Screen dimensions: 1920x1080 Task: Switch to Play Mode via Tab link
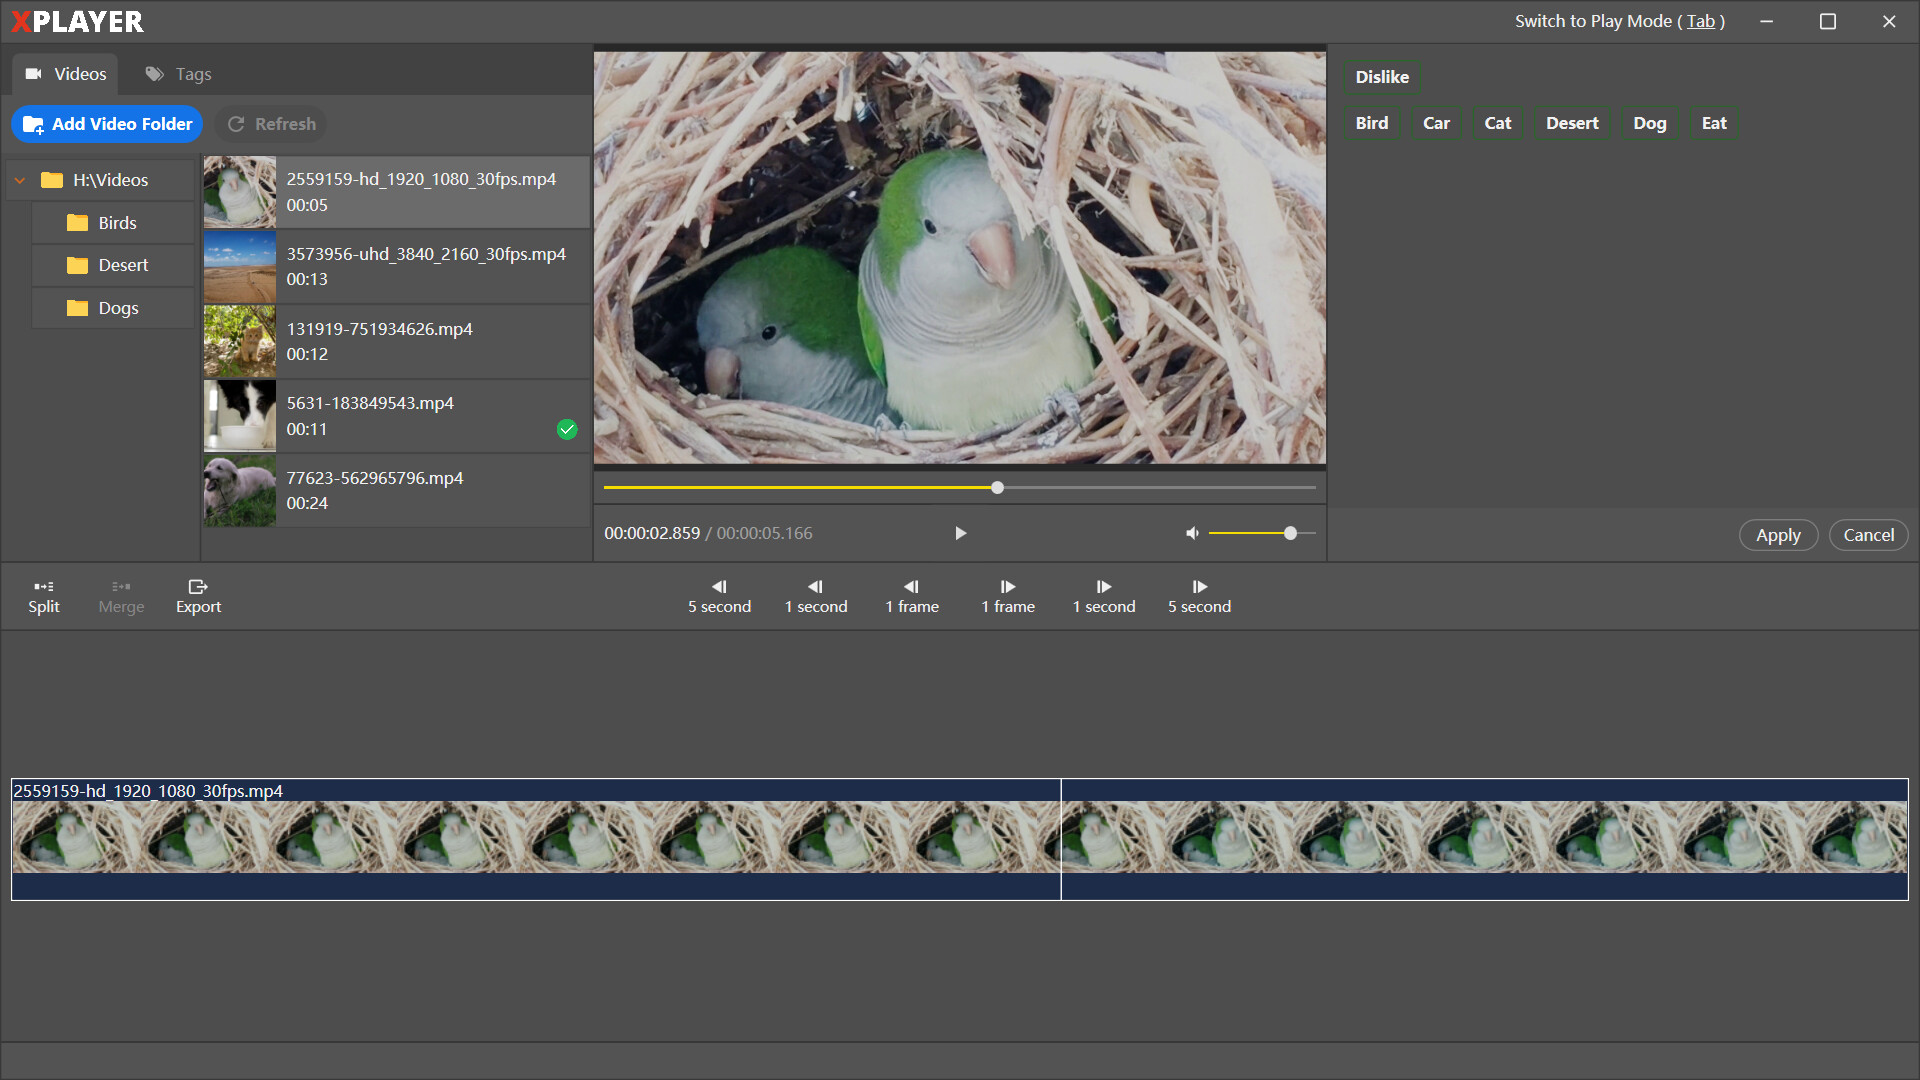click(x=1700, y=21)
